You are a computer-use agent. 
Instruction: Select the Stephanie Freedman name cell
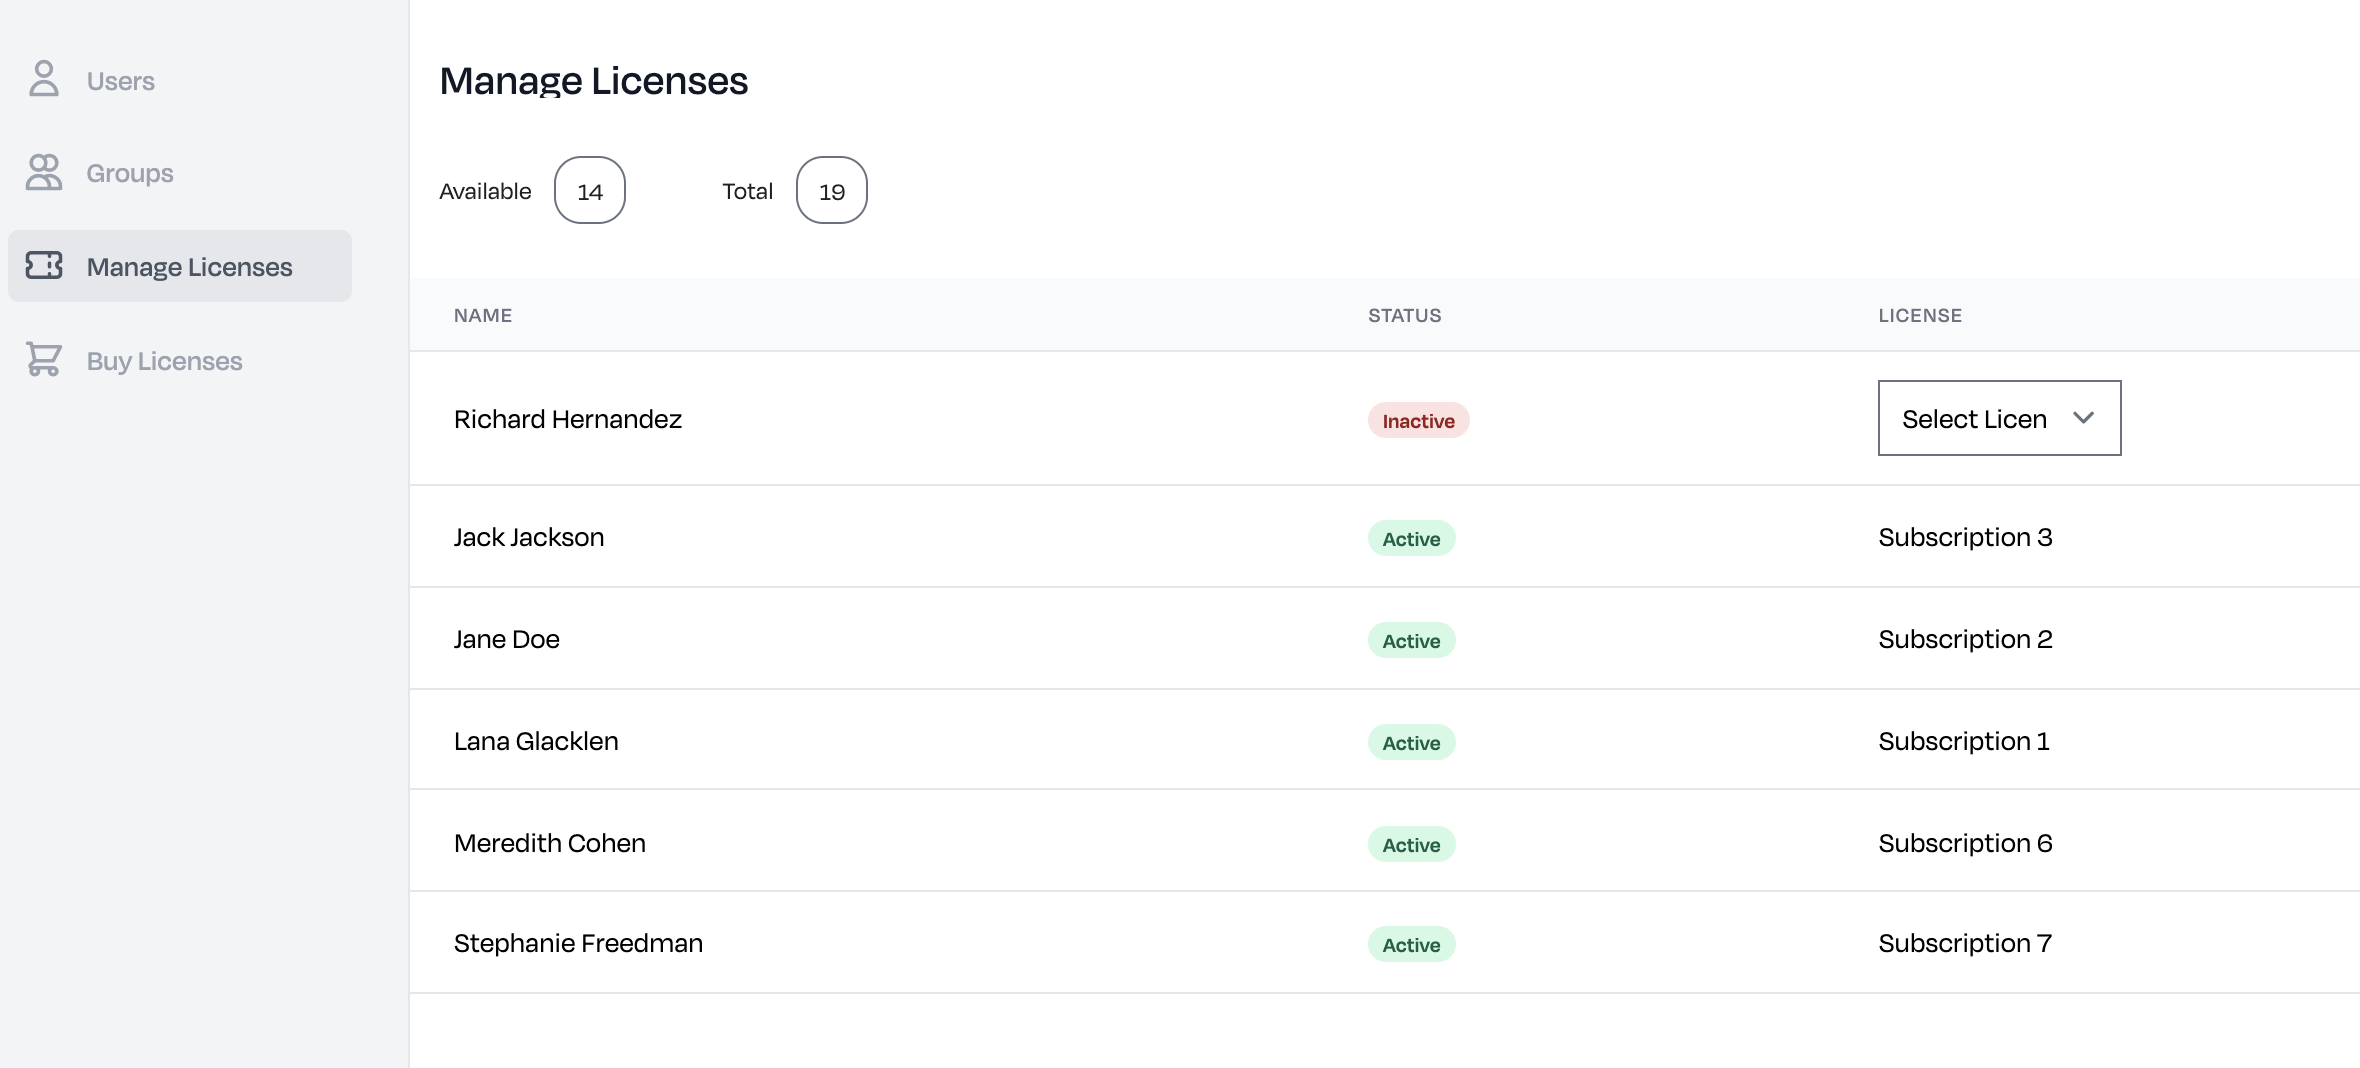(x=578, y=943)
